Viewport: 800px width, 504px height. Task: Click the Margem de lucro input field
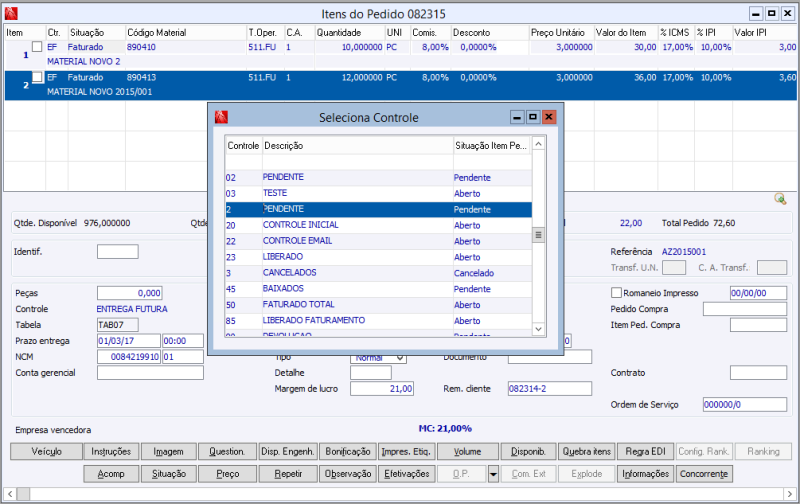tap(383, 389)
